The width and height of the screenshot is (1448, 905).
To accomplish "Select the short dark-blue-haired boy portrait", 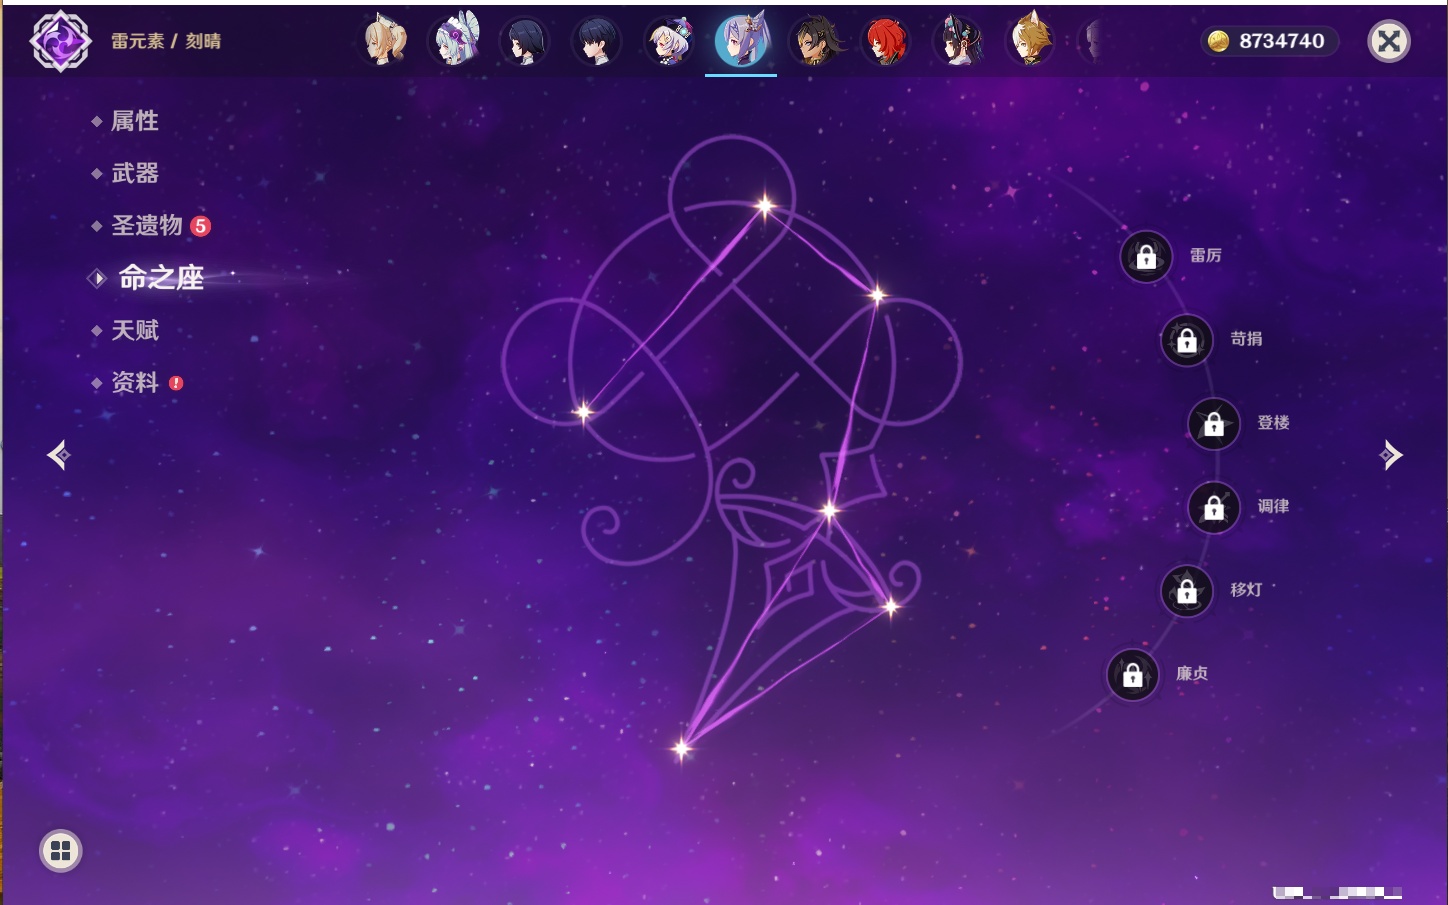I will click(x=597, y=41).
